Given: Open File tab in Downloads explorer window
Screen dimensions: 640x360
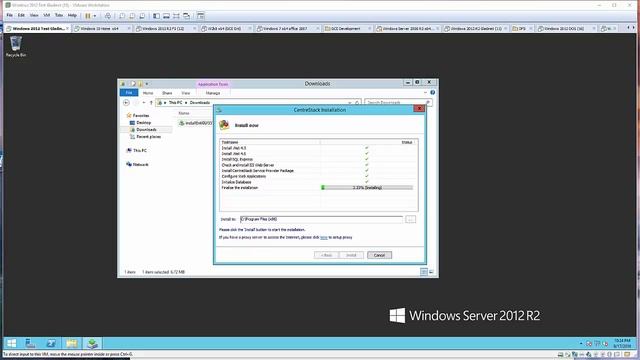Looking at the screenshot, I should [129, 93].
